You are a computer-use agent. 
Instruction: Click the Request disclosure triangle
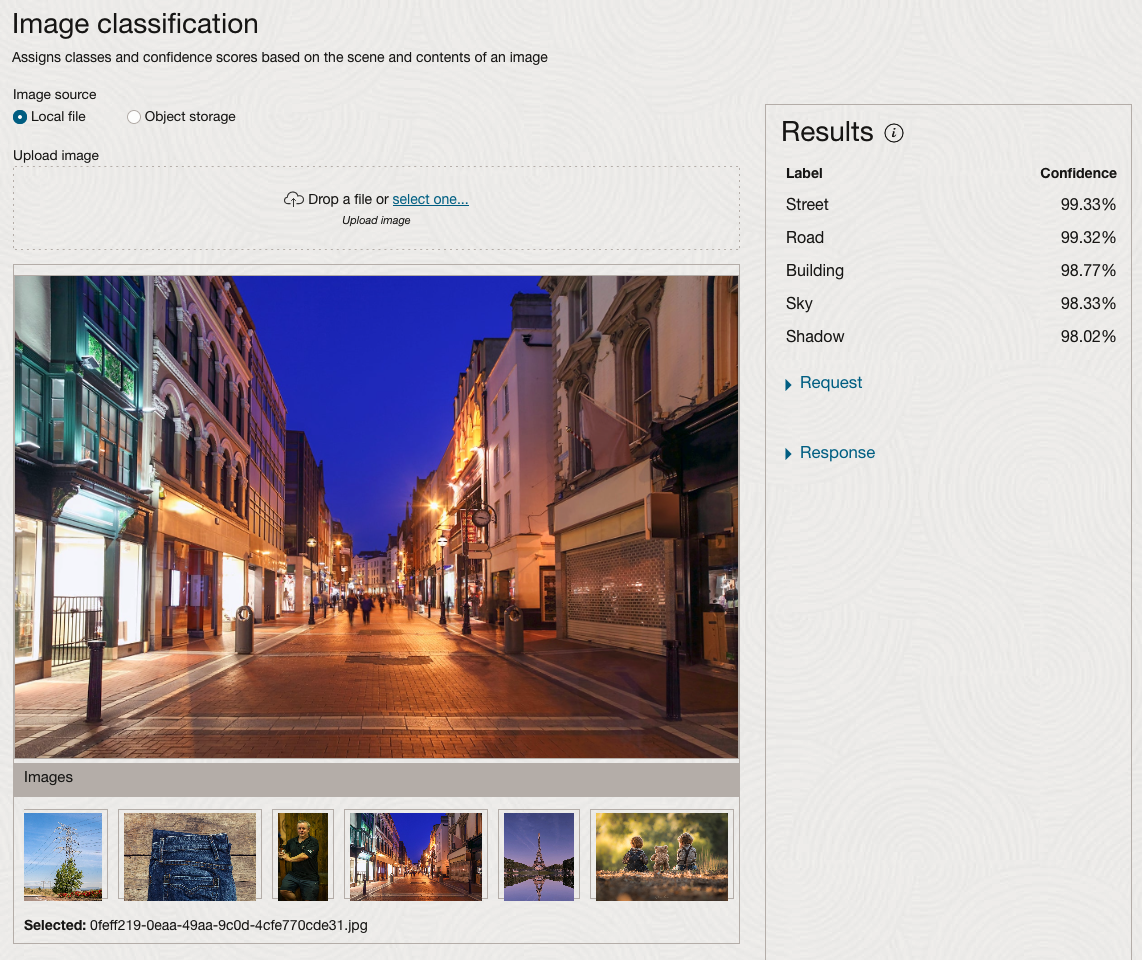pos(789,384)
